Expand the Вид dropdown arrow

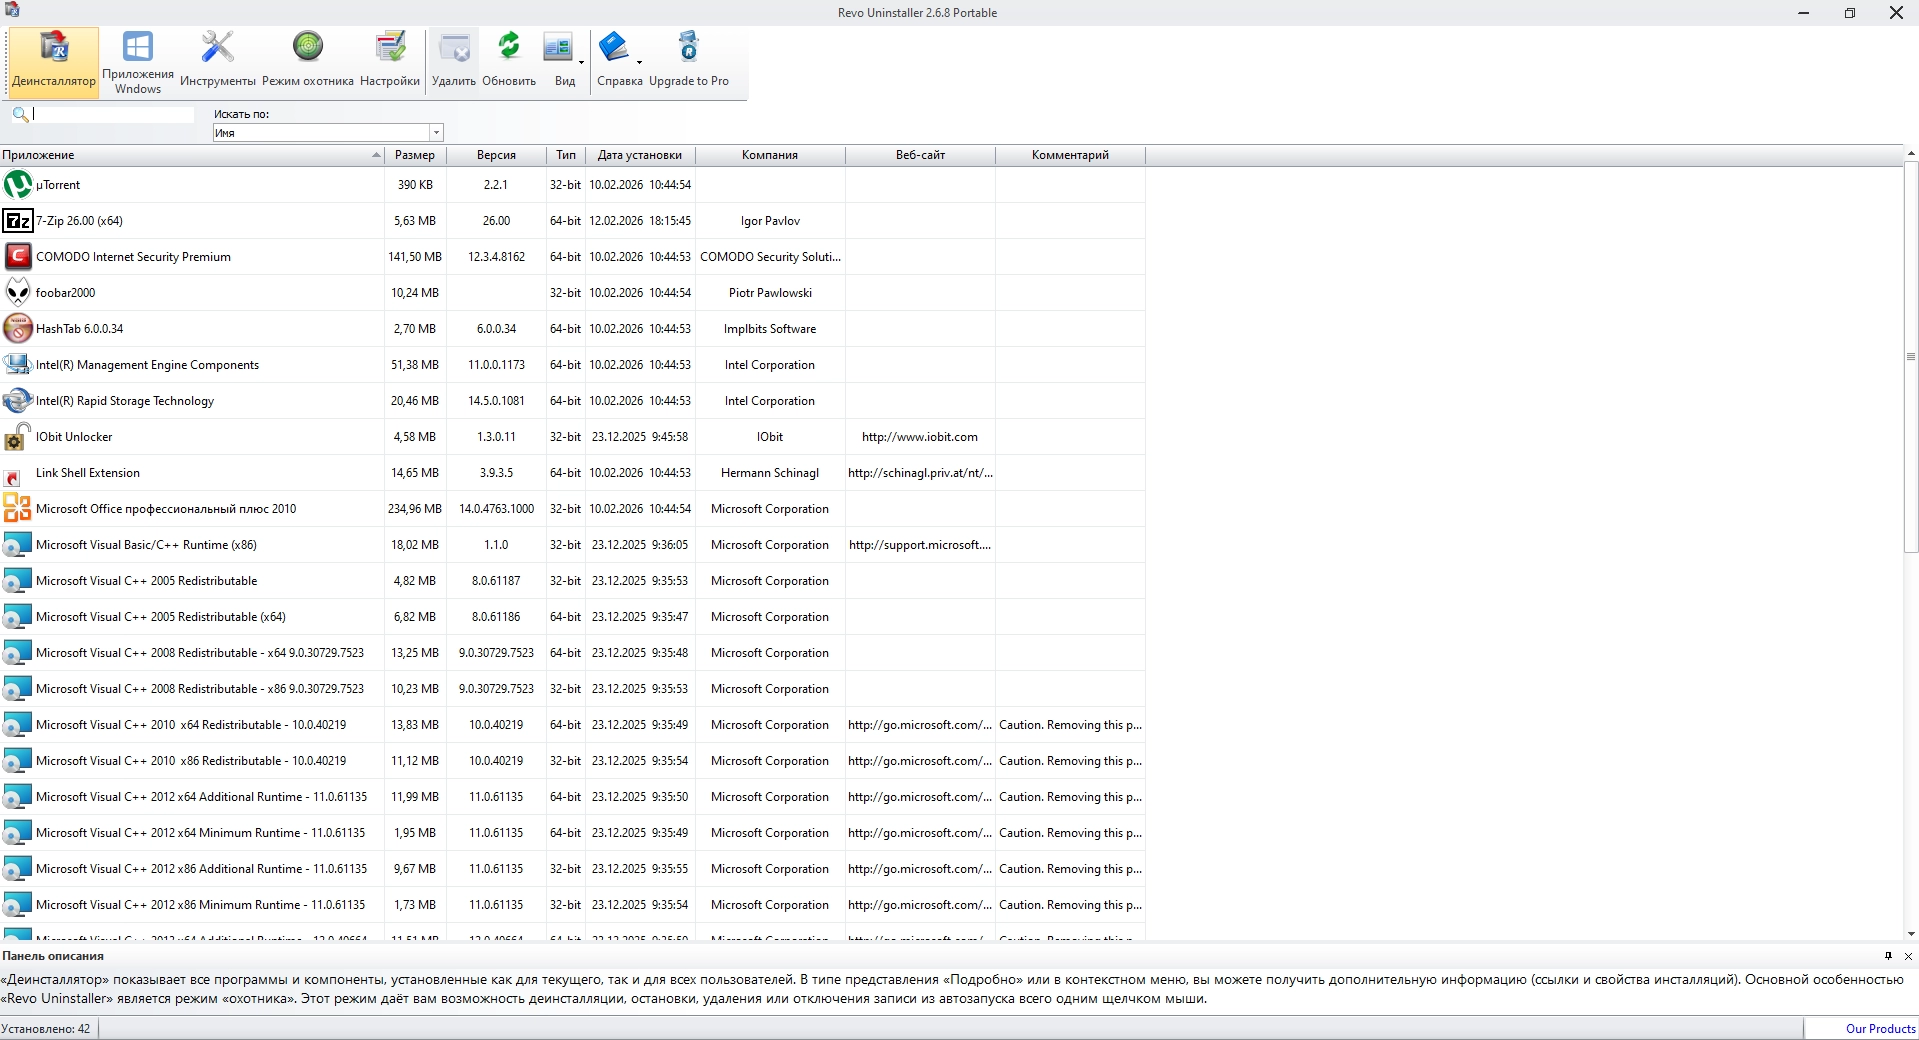point(581,62)
